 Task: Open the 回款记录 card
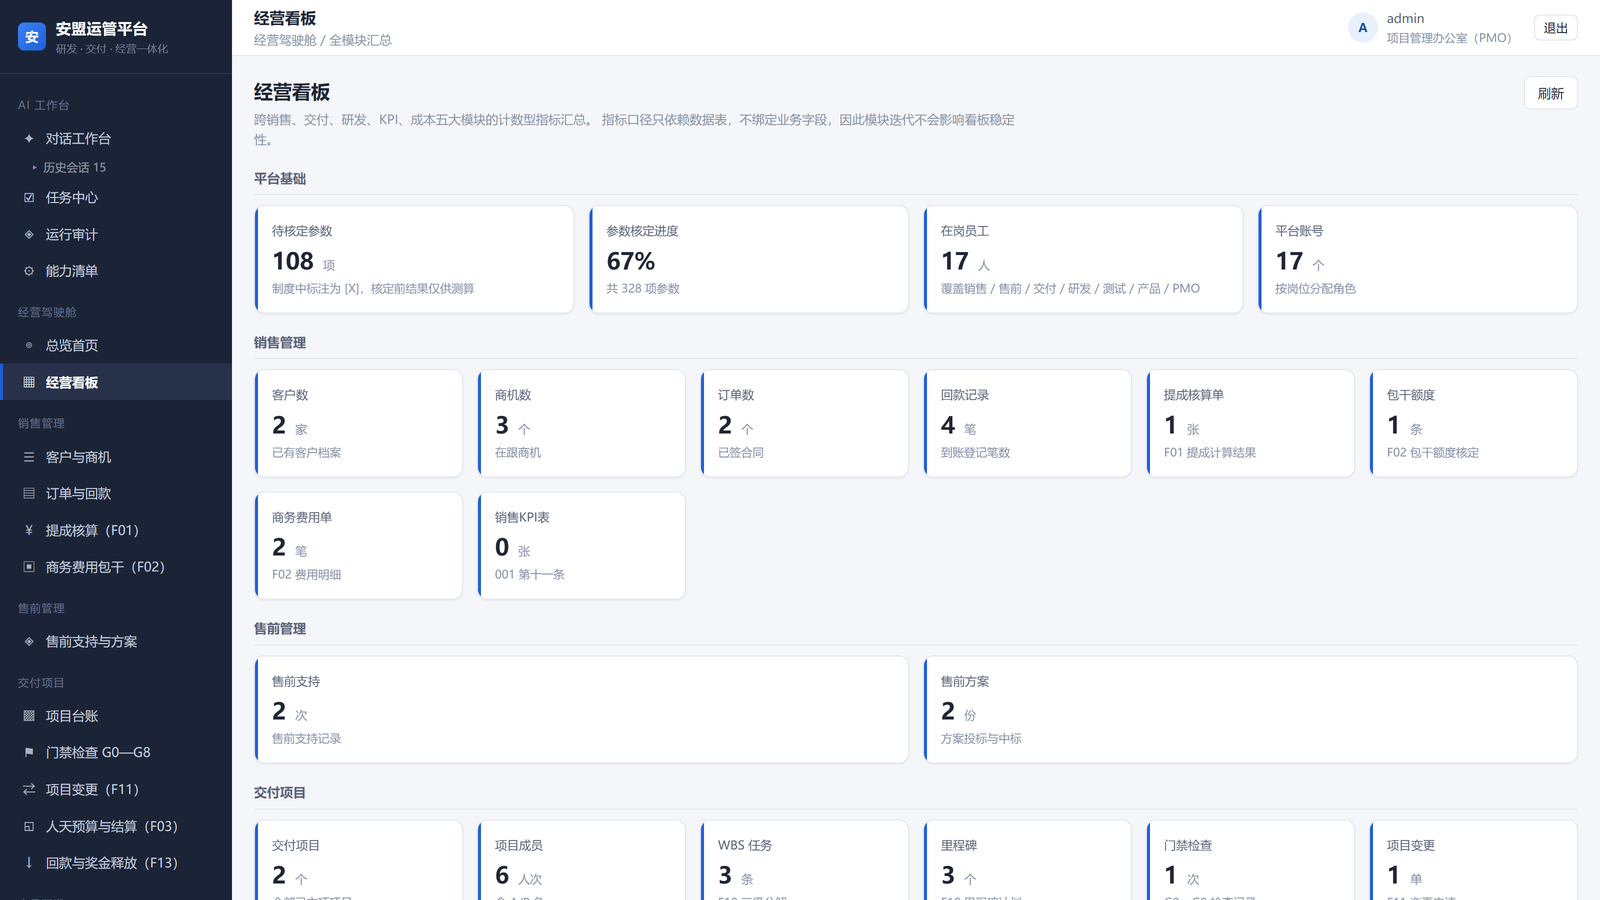[x=1027, y=423]
